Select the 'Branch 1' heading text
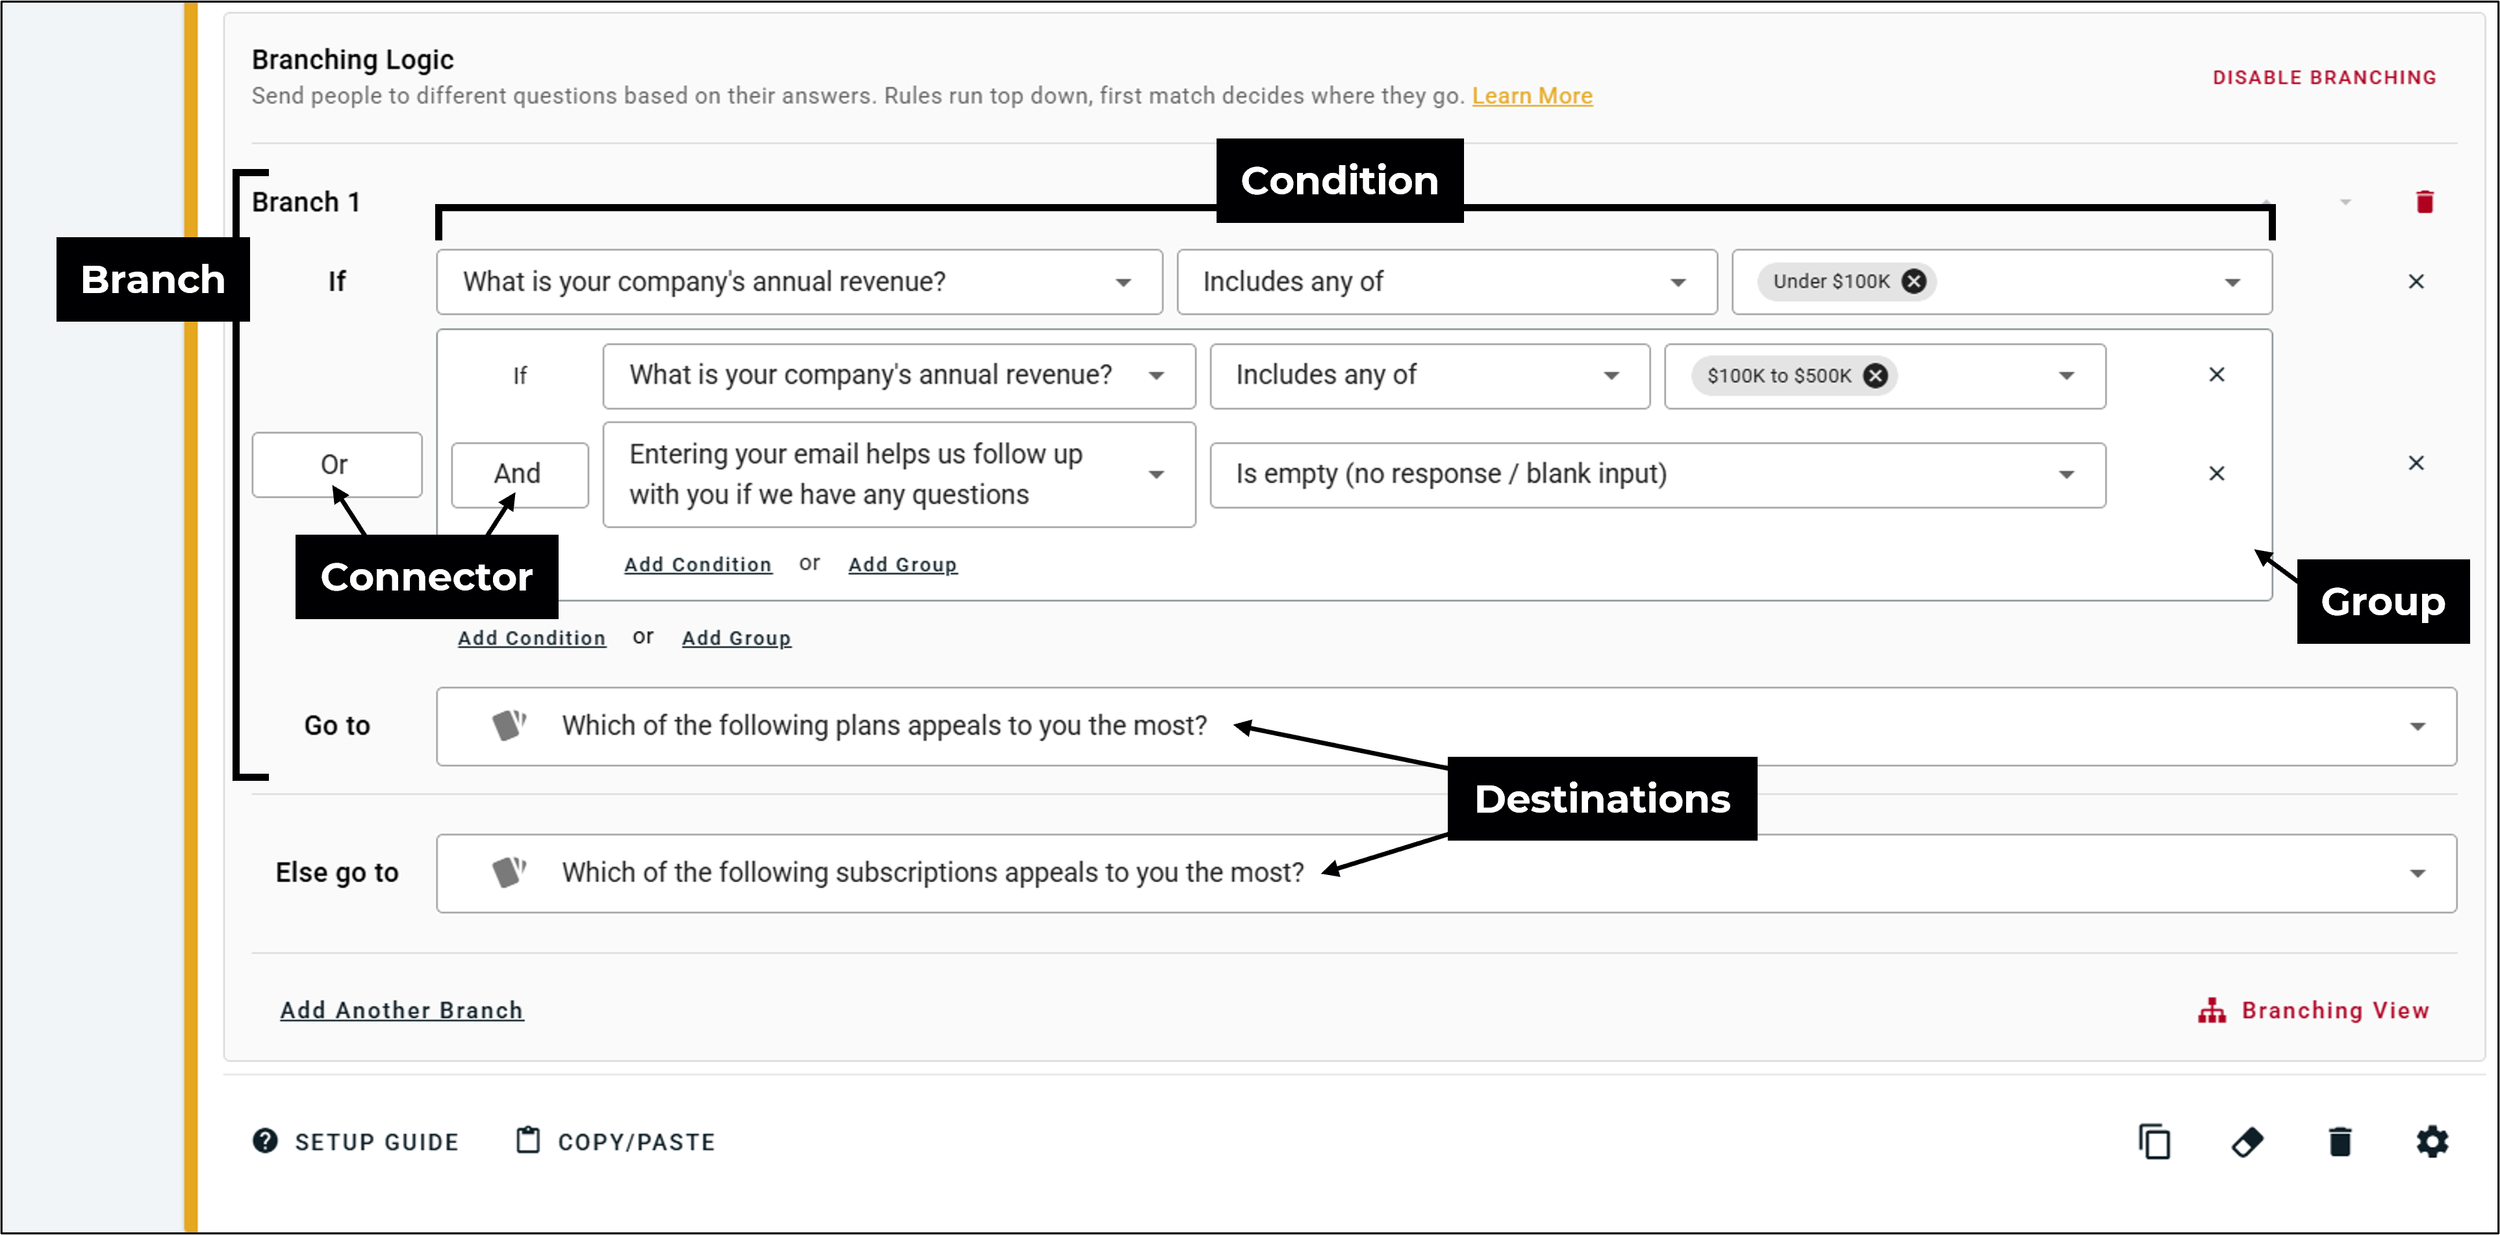2500x1235 pixels. 305,202
